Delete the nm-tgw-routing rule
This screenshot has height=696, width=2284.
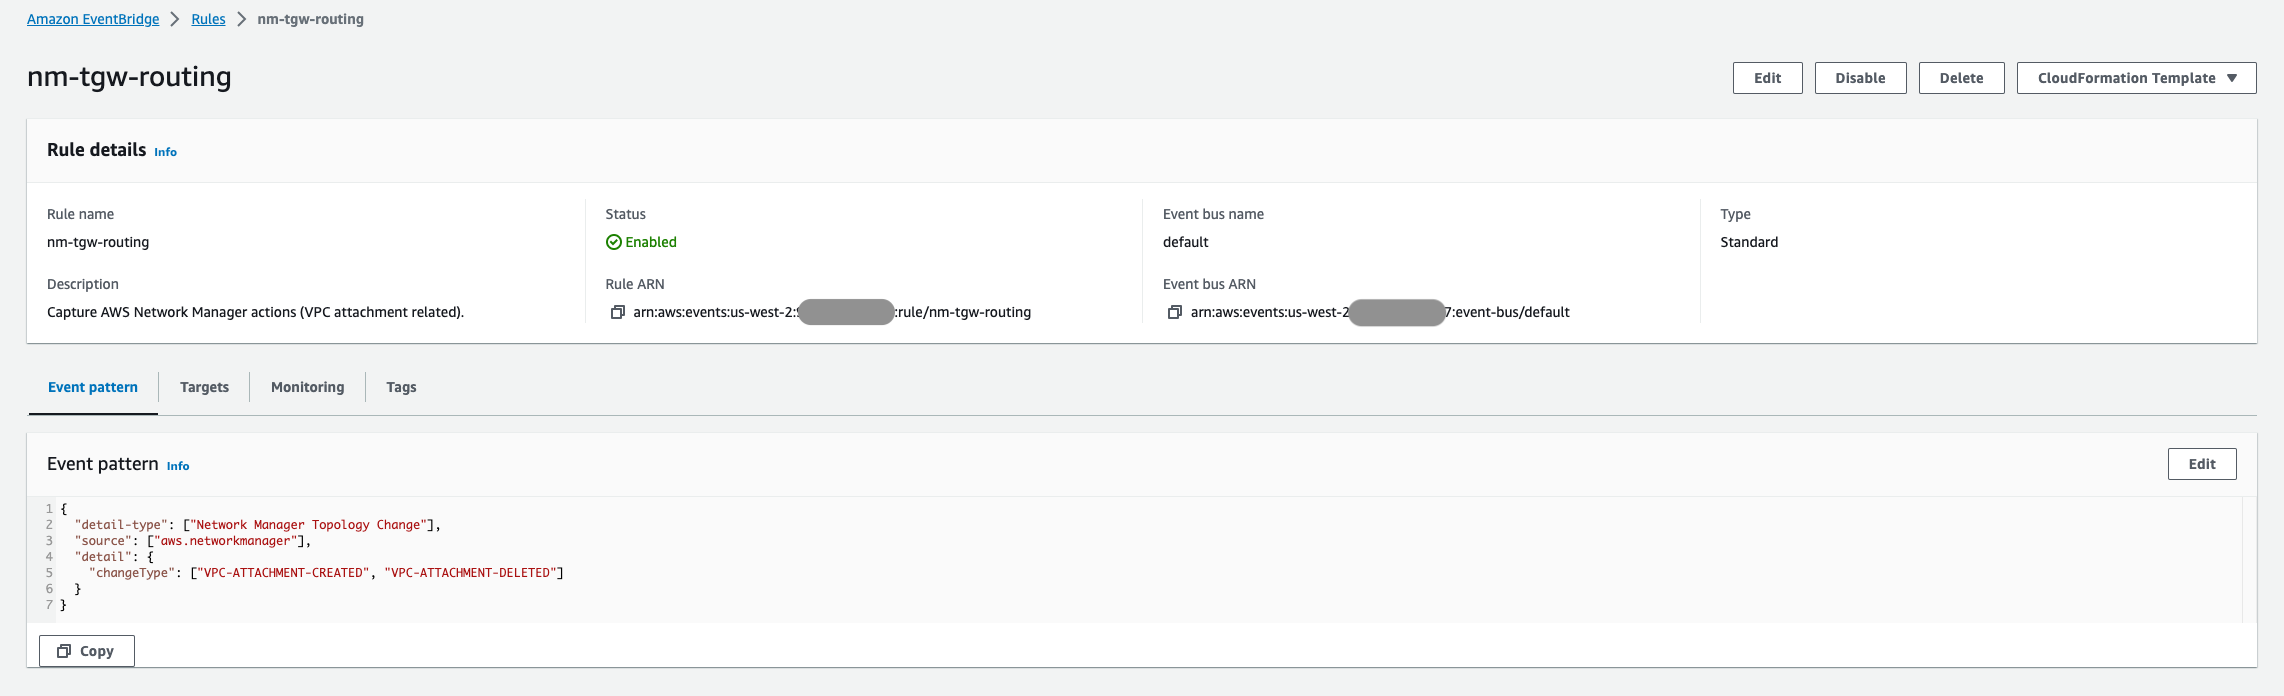click(1961, 78)
